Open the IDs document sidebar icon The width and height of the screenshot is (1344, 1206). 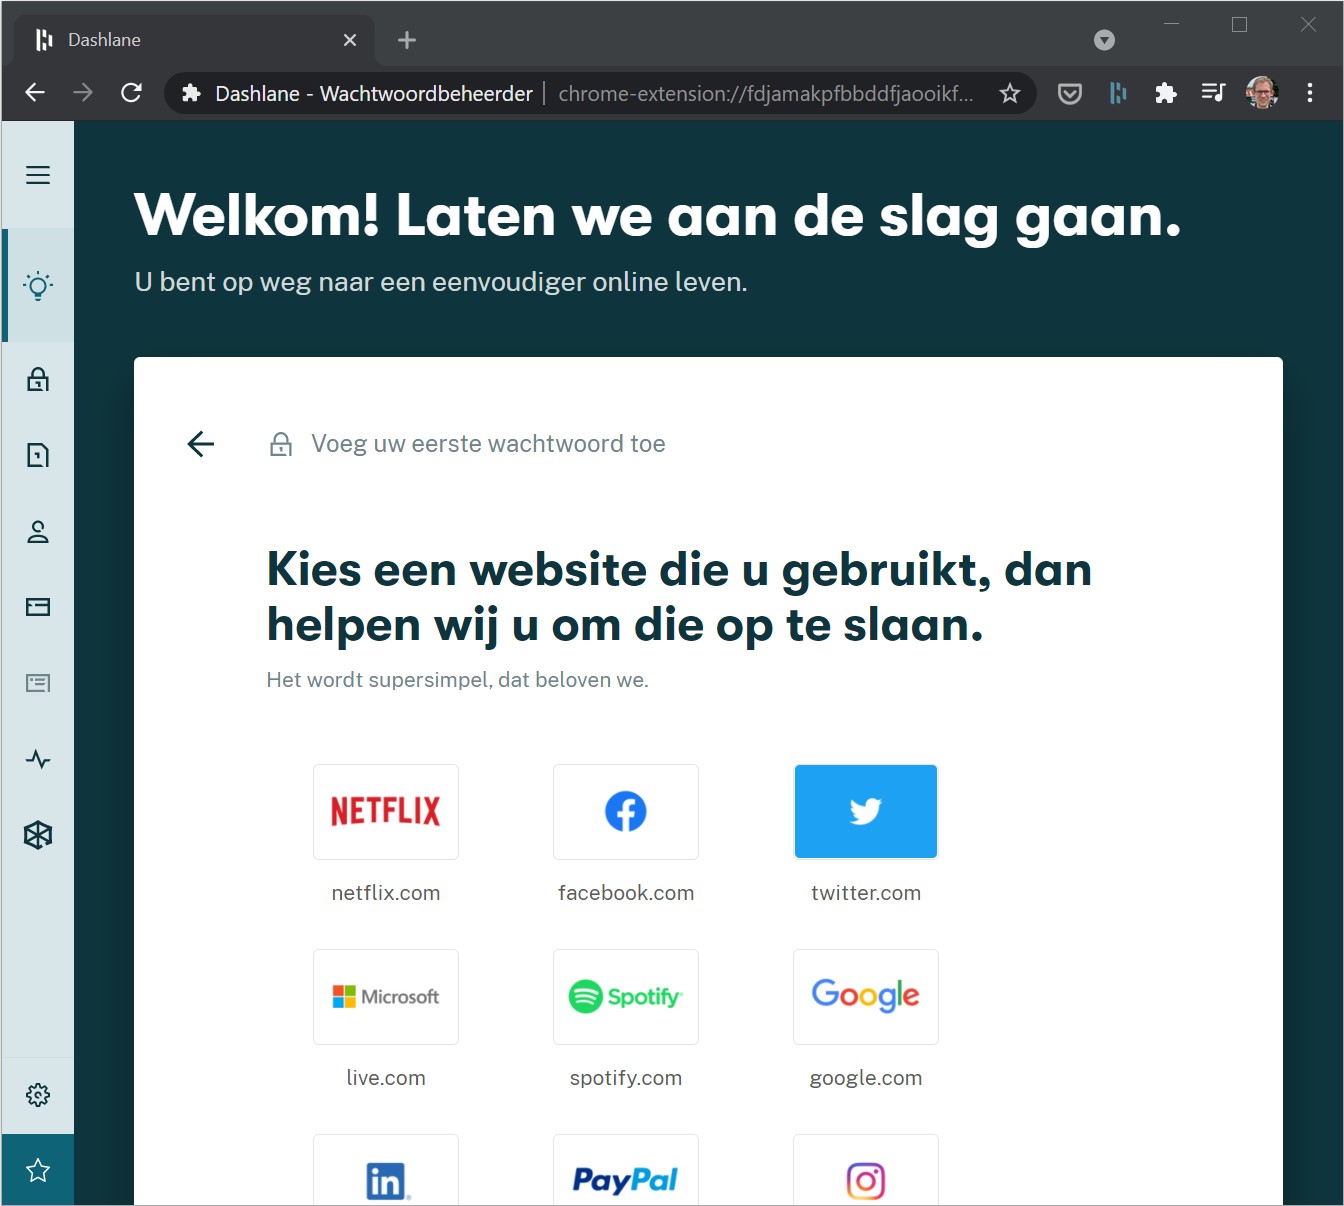(38, 683)
